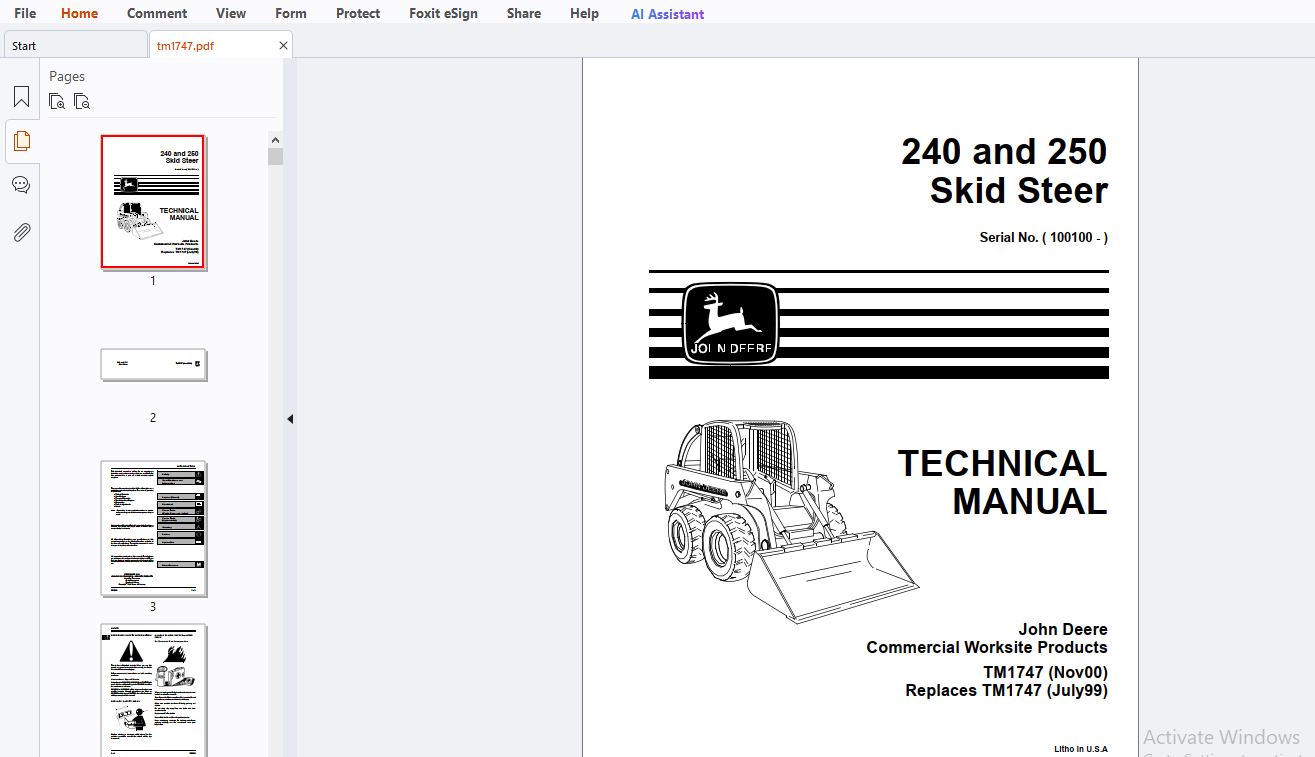Click the "Pages" panel title
This screenshot has height=757, width=1315.
(67, 76)
